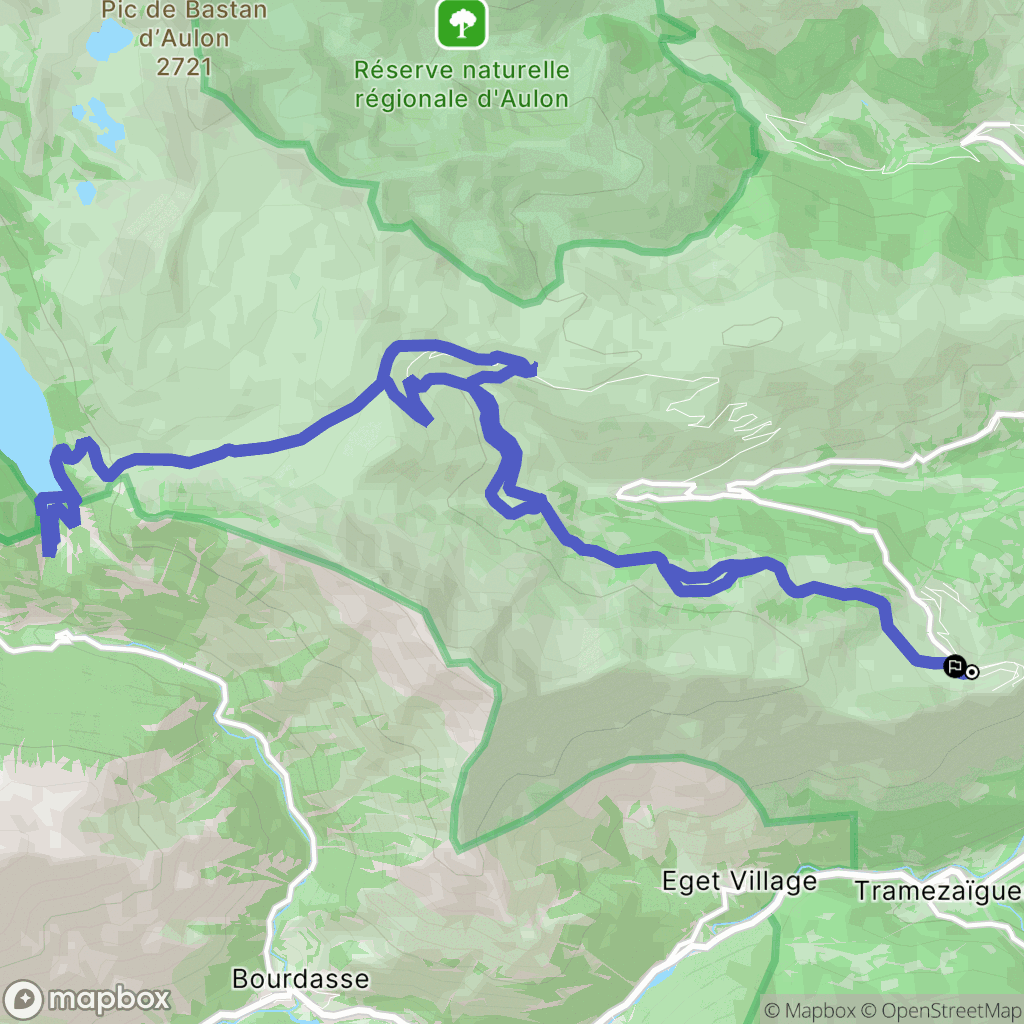This screenshot has width=1024, height=1024.
Task: Open the Mapbox logo
Action: (x=86, y=999)
